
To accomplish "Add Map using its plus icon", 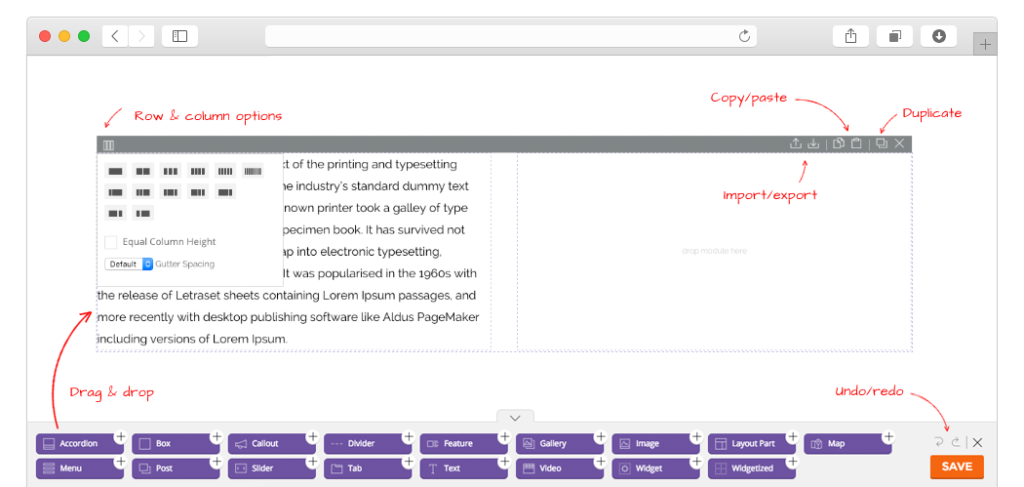I will [888, 436].
